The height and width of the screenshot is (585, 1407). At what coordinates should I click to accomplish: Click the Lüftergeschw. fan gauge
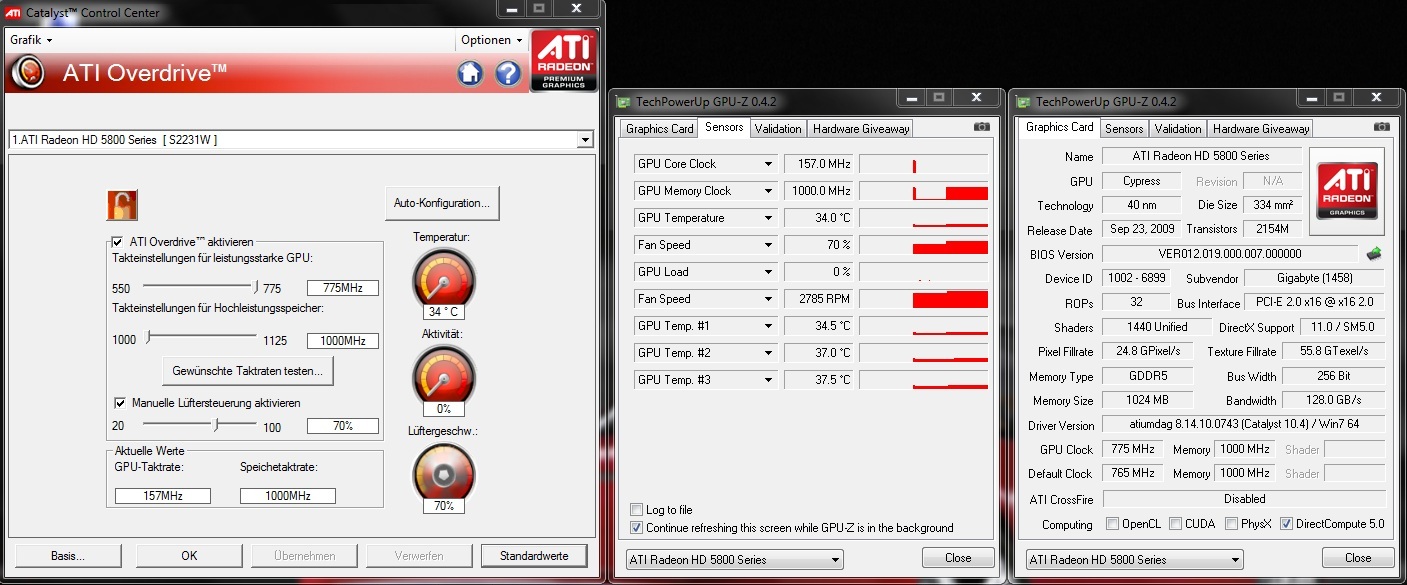tap(444, 472)
